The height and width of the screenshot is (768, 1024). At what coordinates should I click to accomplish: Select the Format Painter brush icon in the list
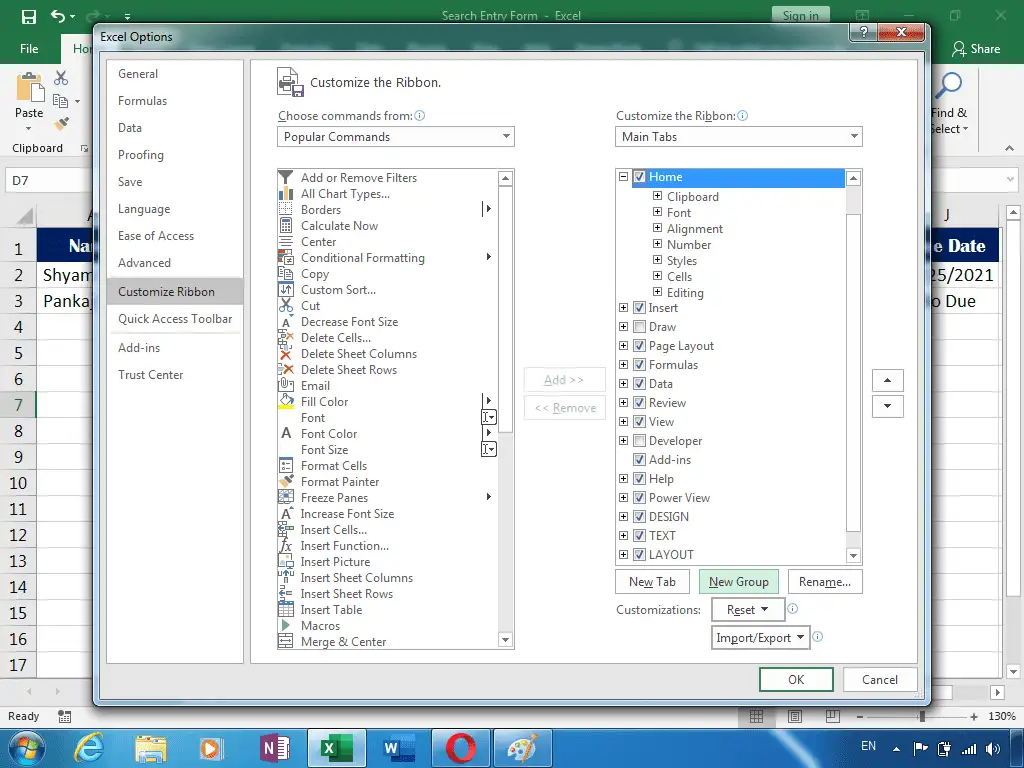pyautogui.click(x=285, y=481)
